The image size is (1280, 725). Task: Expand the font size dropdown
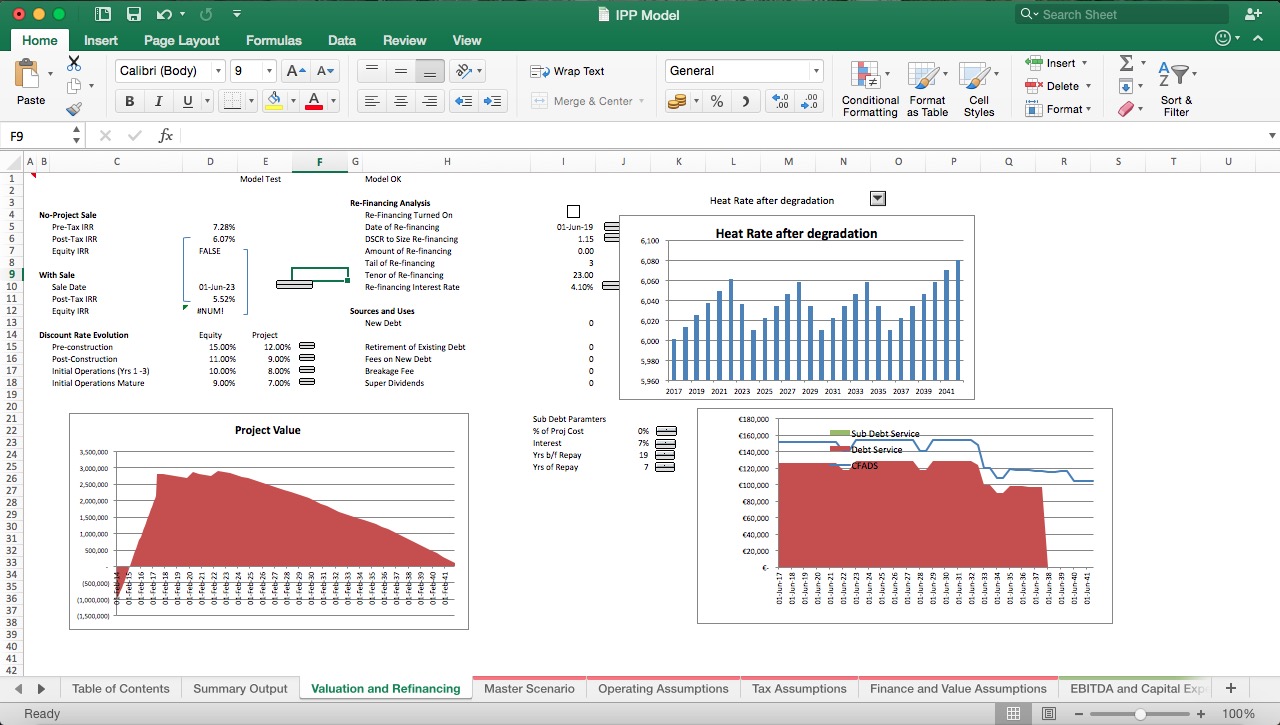pyautogui.click(x=267, y=70)
